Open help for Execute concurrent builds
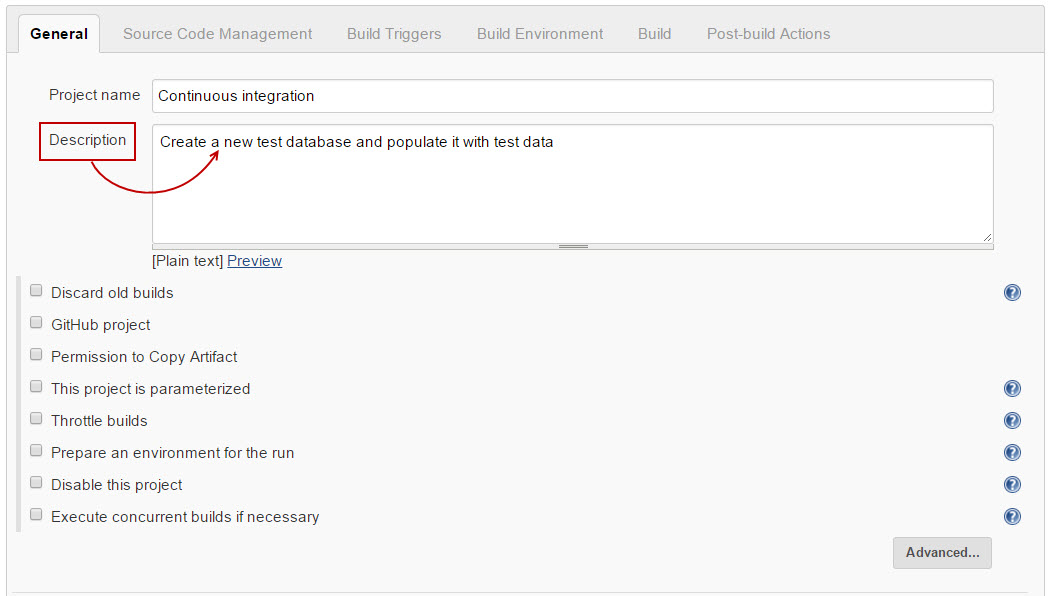The width and height of the screenshot is (1051, 596). pos(1012,517)
